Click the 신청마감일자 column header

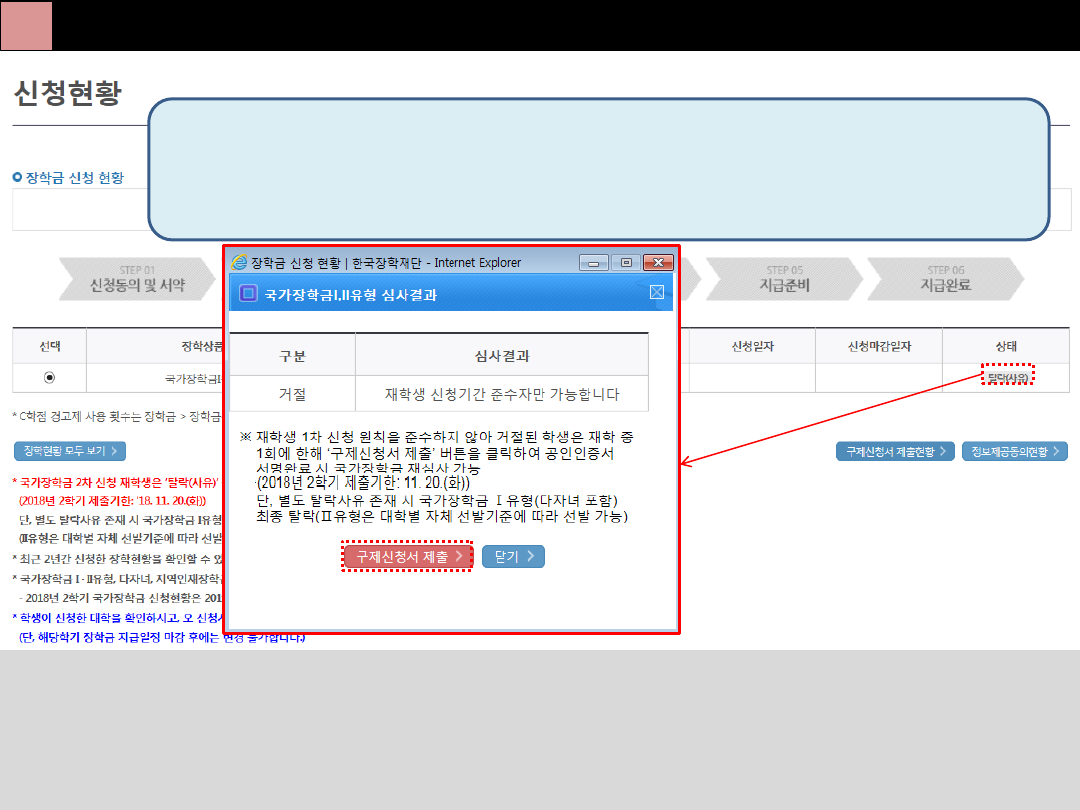coord(879,346)
